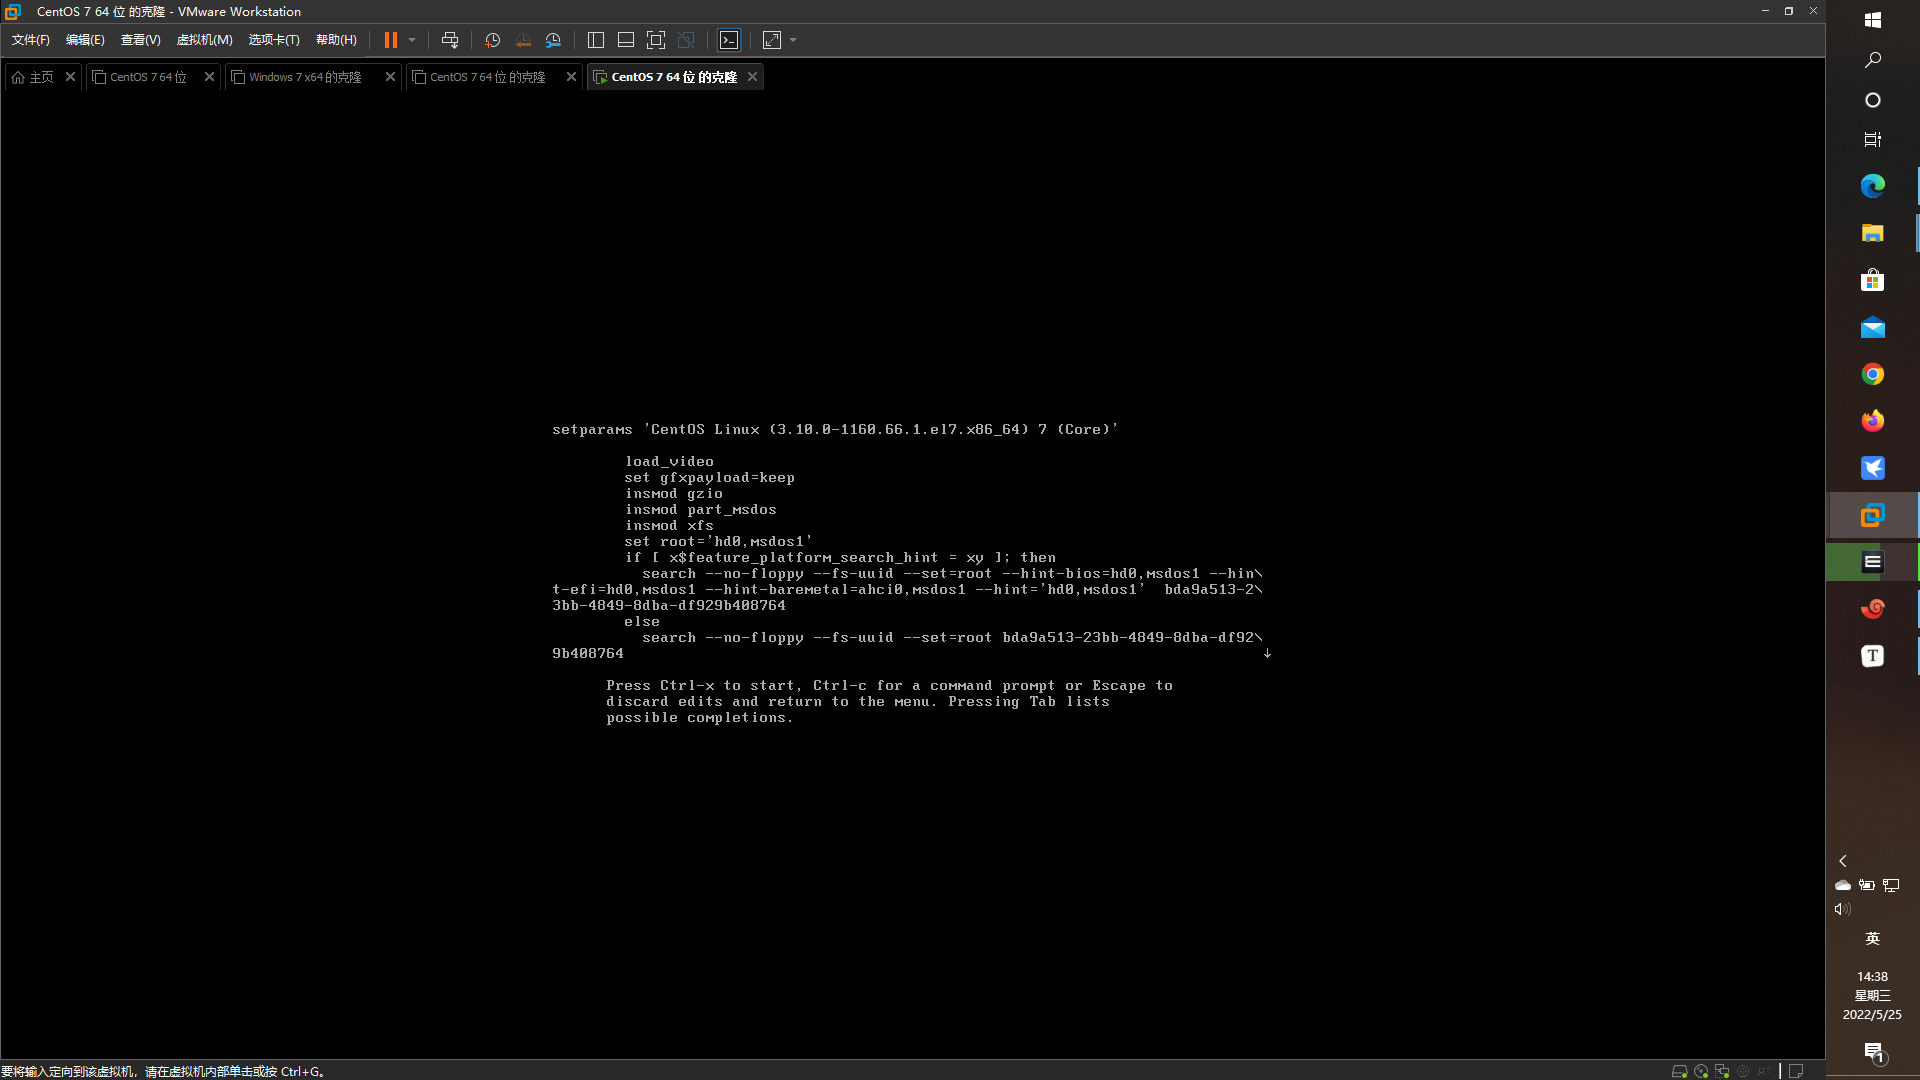Click the volume speaker tray icon
Viewport: 1920px width, 1080px height.
1842,909
